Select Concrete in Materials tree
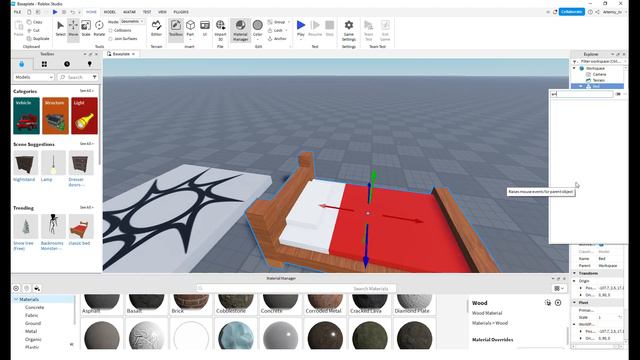This screenshot has height=360, width=640. [34, 307]
